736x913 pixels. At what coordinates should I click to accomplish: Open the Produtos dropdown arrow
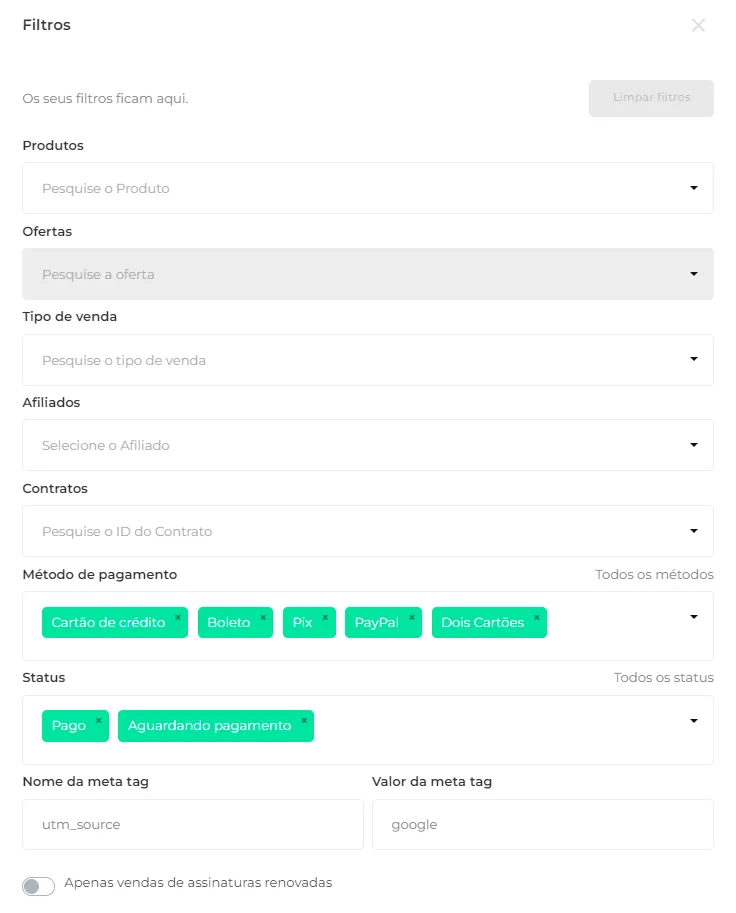pos(693,187)
